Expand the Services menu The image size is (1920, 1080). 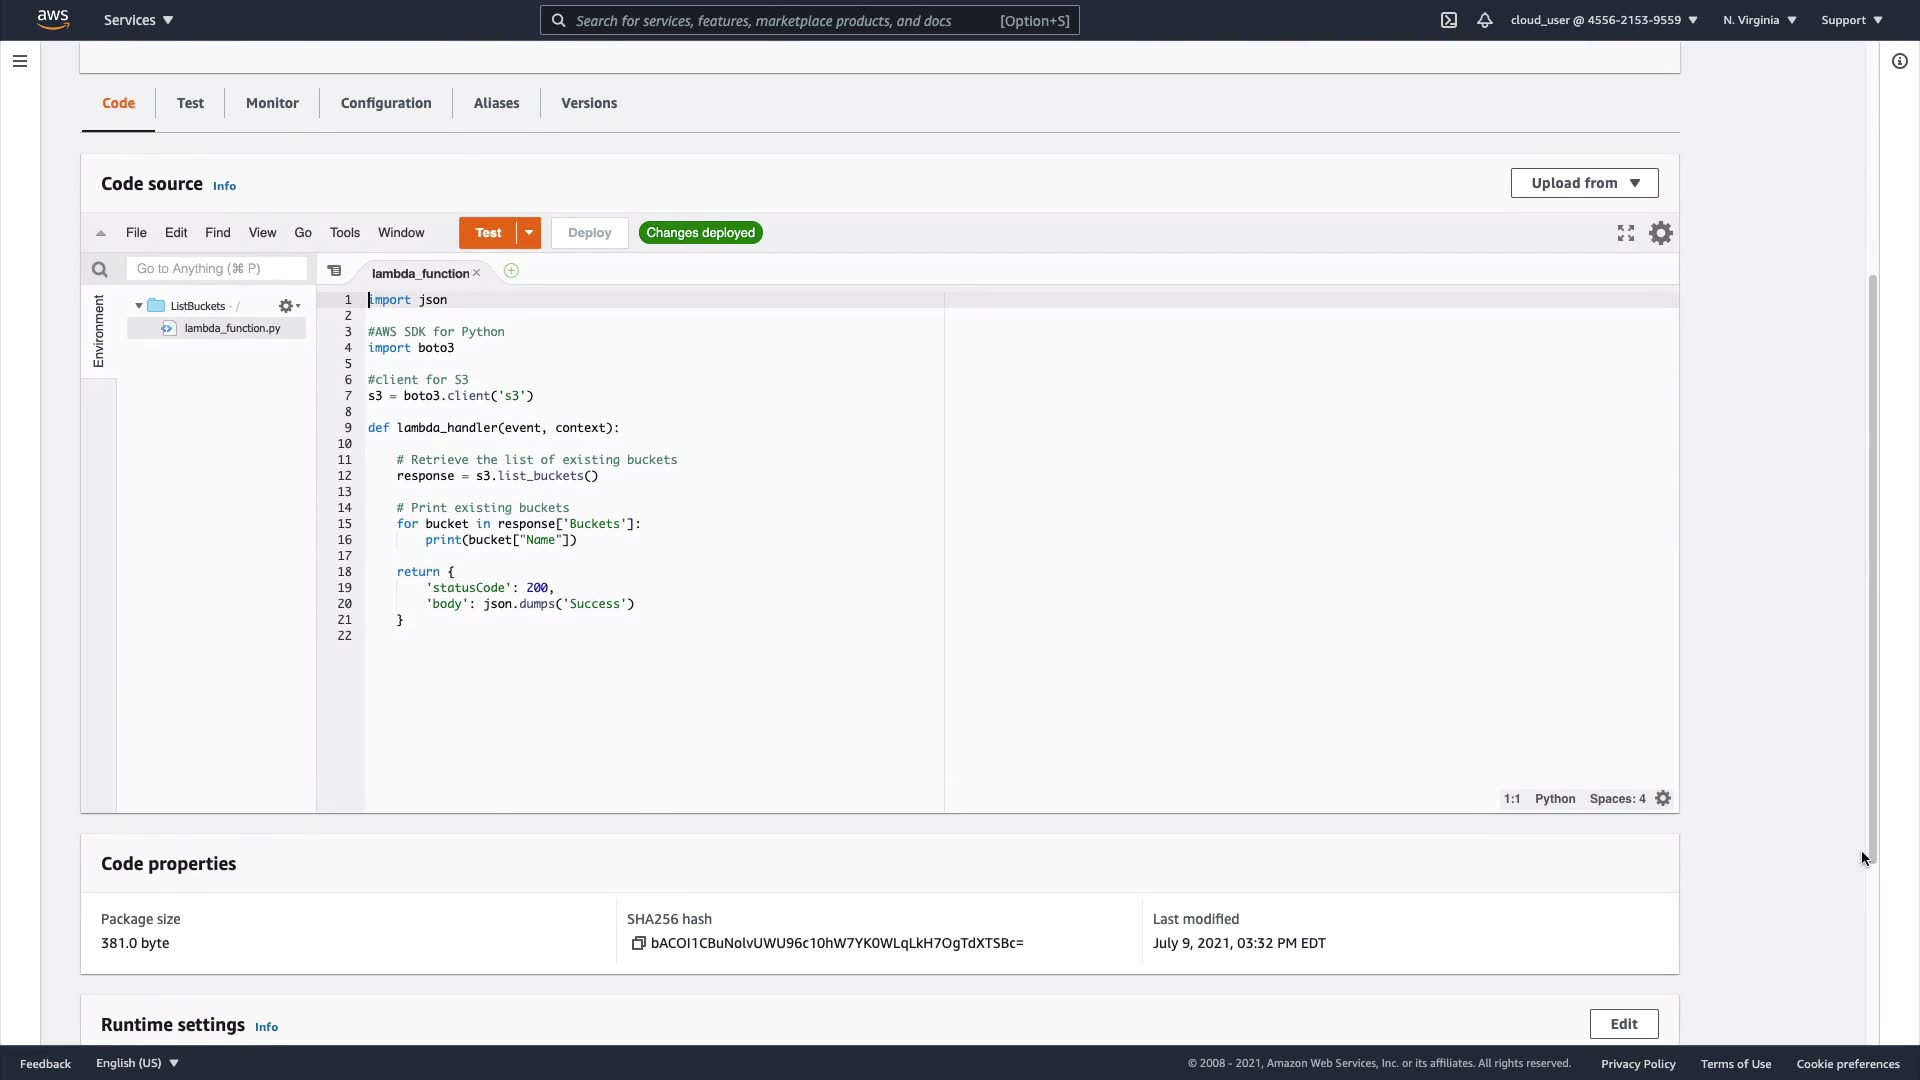(138, 20)
